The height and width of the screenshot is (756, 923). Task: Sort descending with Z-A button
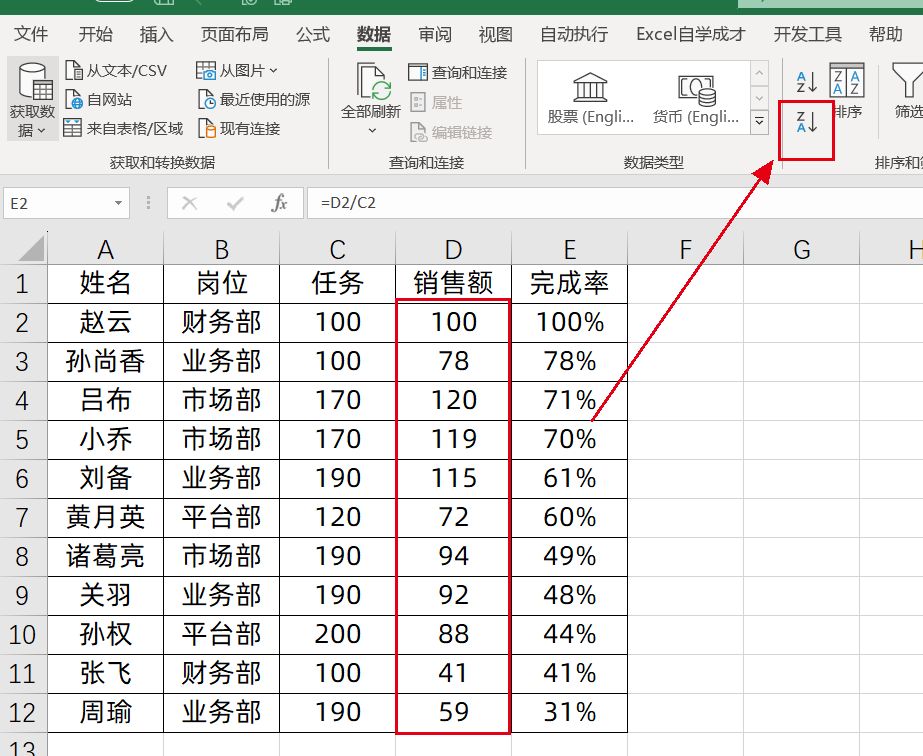coord(806,122)
